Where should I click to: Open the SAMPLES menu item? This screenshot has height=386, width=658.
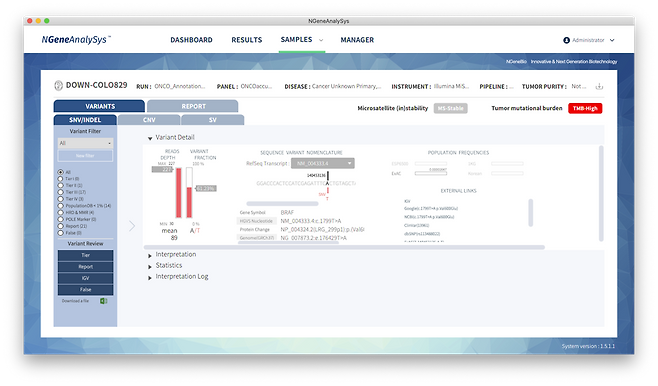[x=296, y=39]
